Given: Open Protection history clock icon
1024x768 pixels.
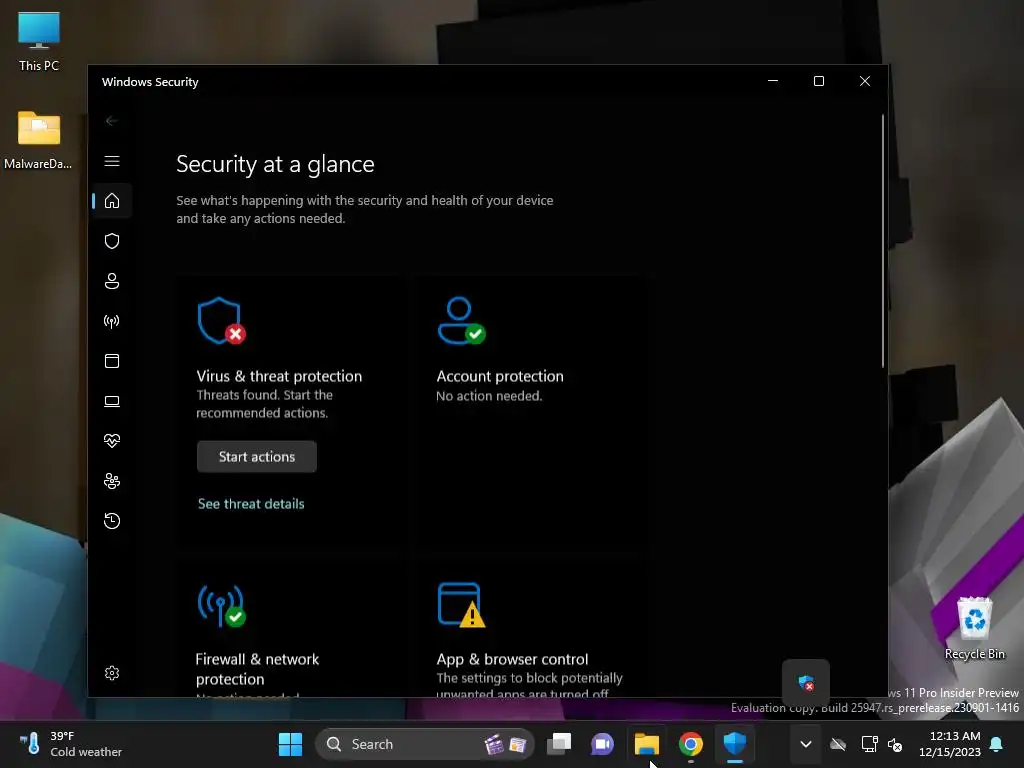Looking at the screenshot, I should click(112, 521).
